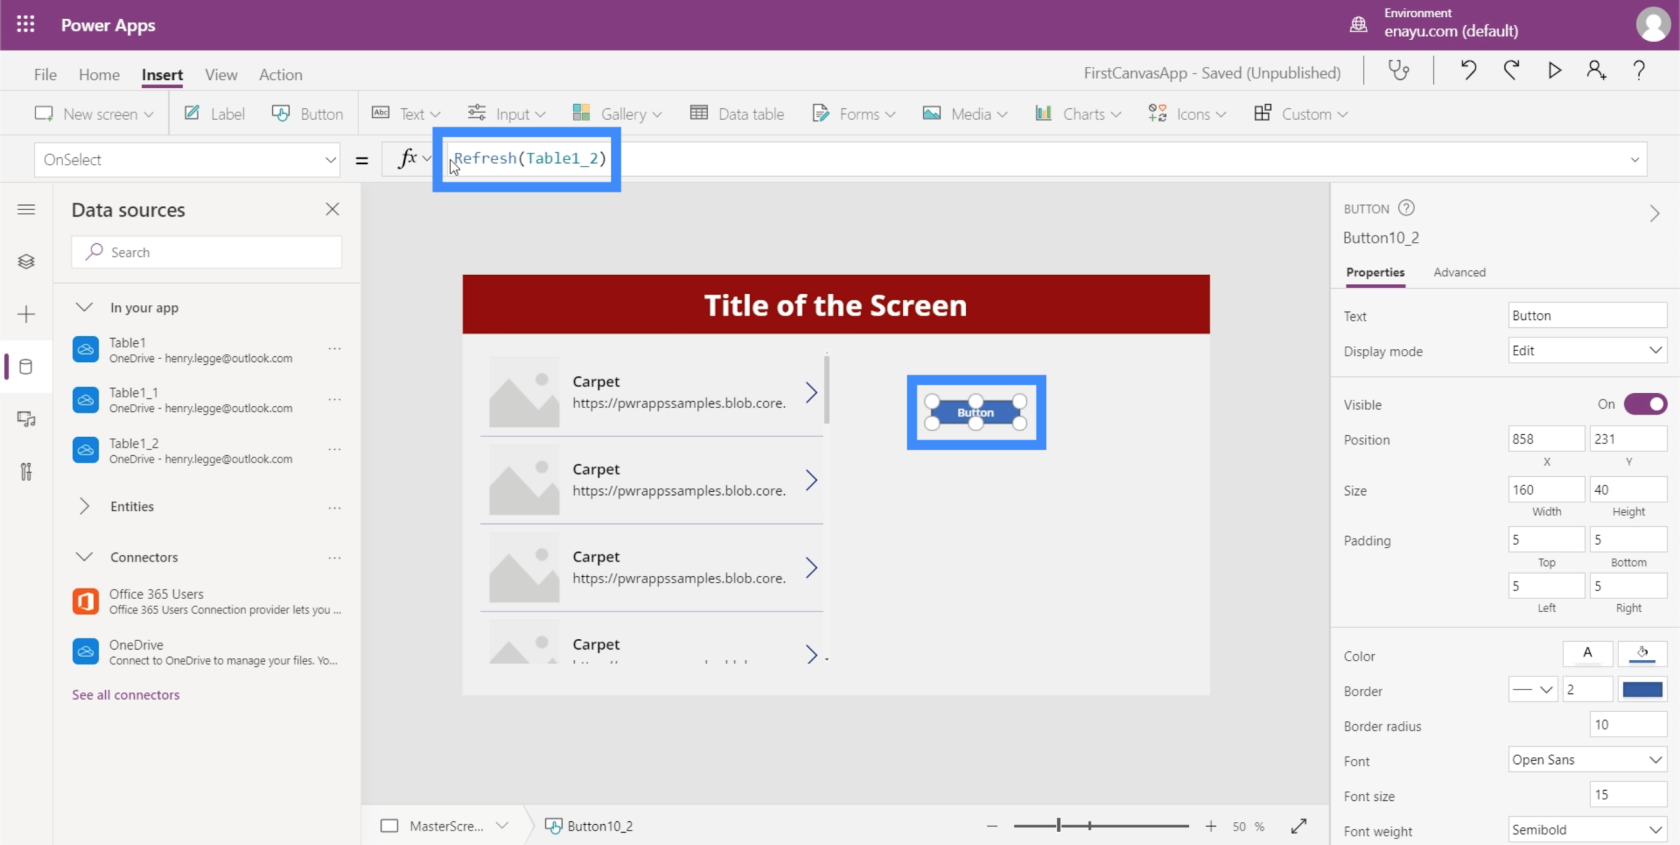1680x845 pixels.
Task: Click the data sources Search field
Action: pos(207,252)
